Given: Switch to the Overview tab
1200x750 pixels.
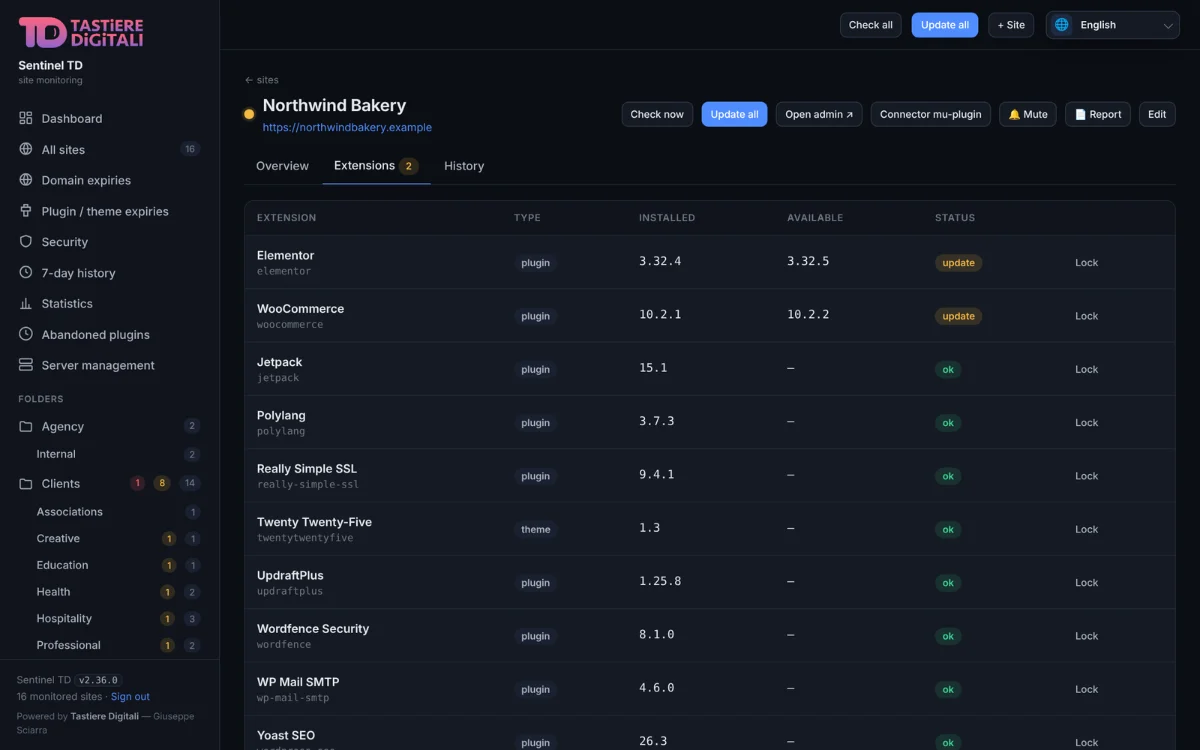Looking at the screenshot, I should pyautogui.click(x=282, y=166).
